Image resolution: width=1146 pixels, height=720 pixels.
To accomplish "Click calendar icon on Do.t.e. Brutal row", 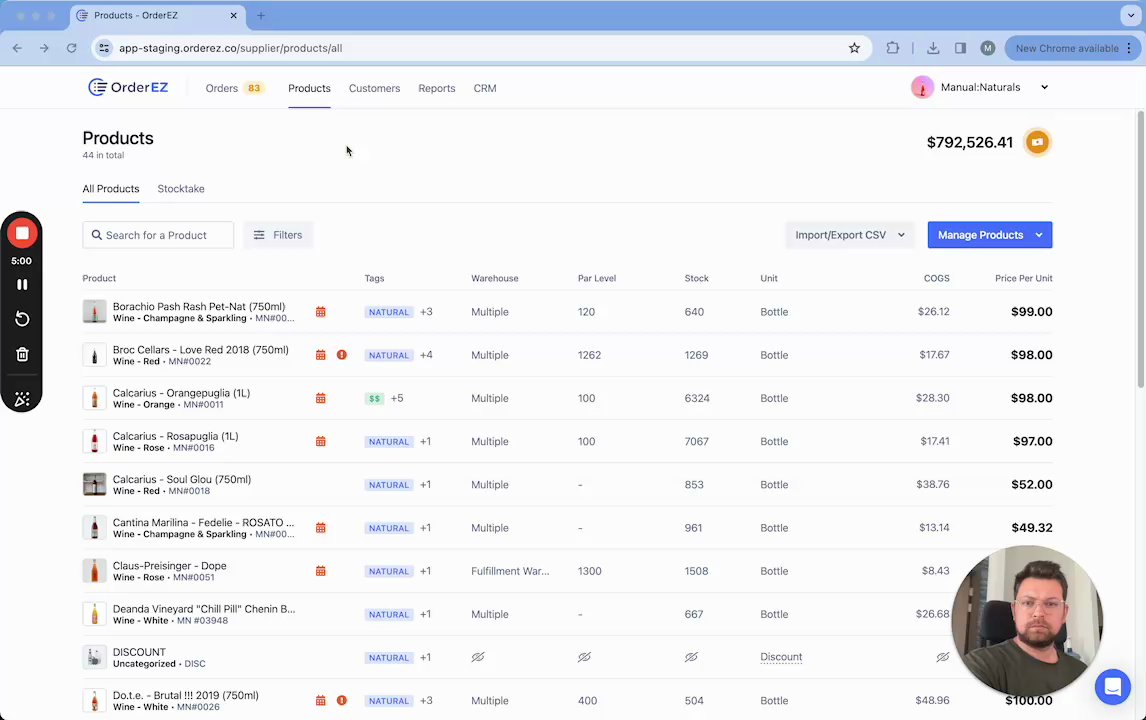I will (320, 700).
